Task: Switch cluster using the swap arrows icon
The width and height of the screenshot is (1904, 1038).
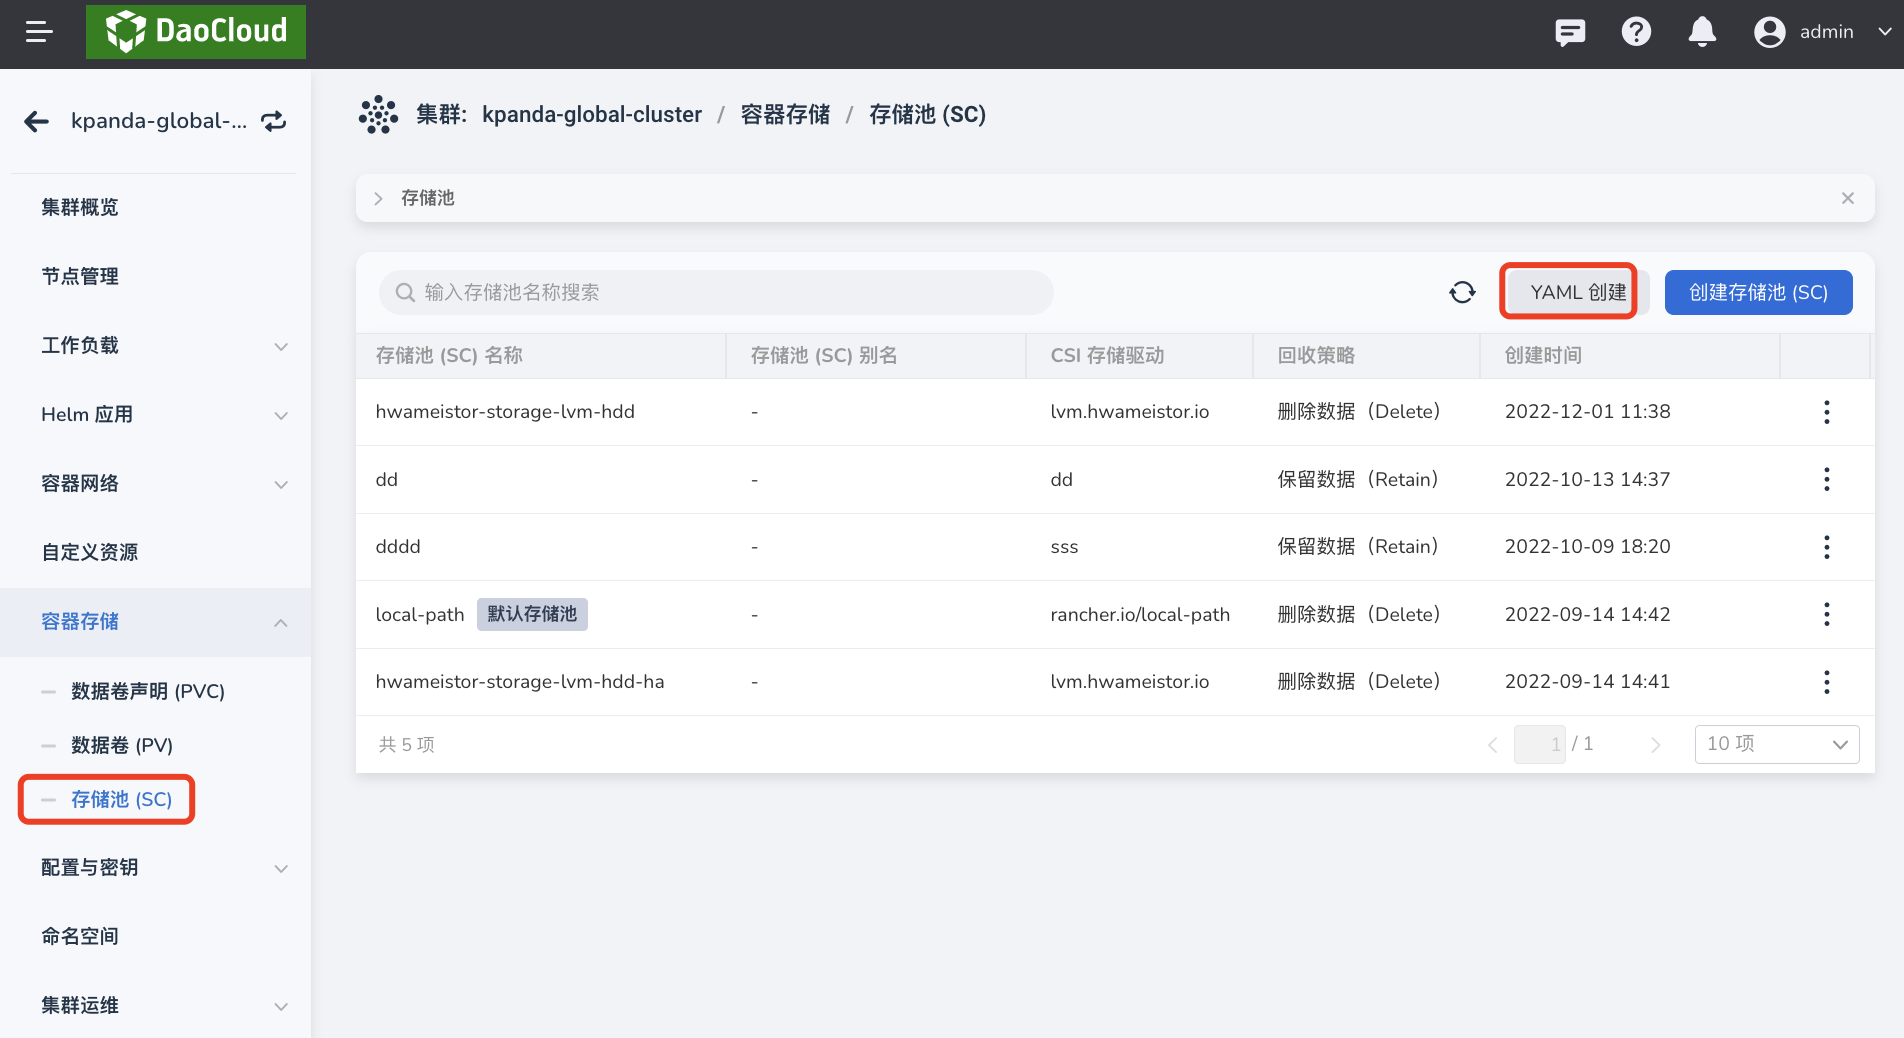Action: pyautogui.click(x=274, y=121)
